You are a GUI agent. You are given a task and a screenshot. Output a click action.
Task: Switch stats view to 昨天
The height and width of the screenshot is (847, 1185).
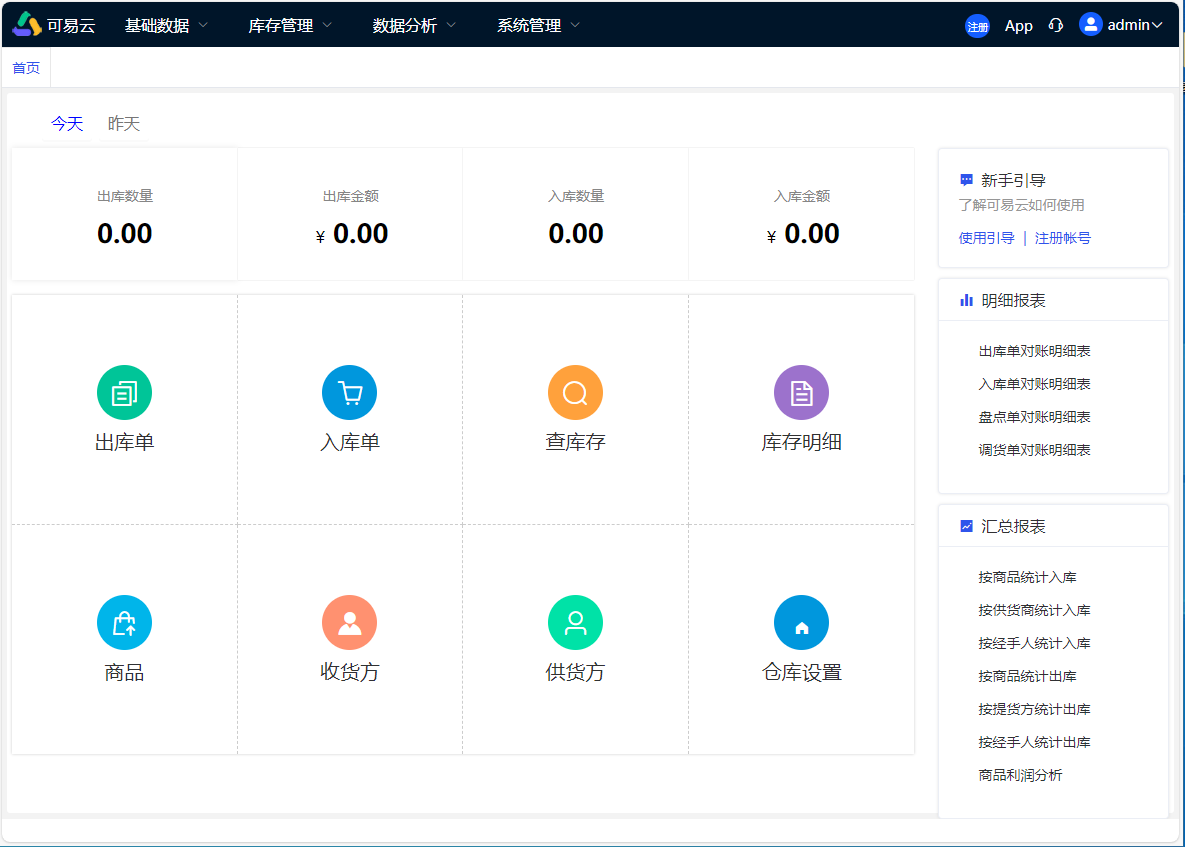click(124, 123)
